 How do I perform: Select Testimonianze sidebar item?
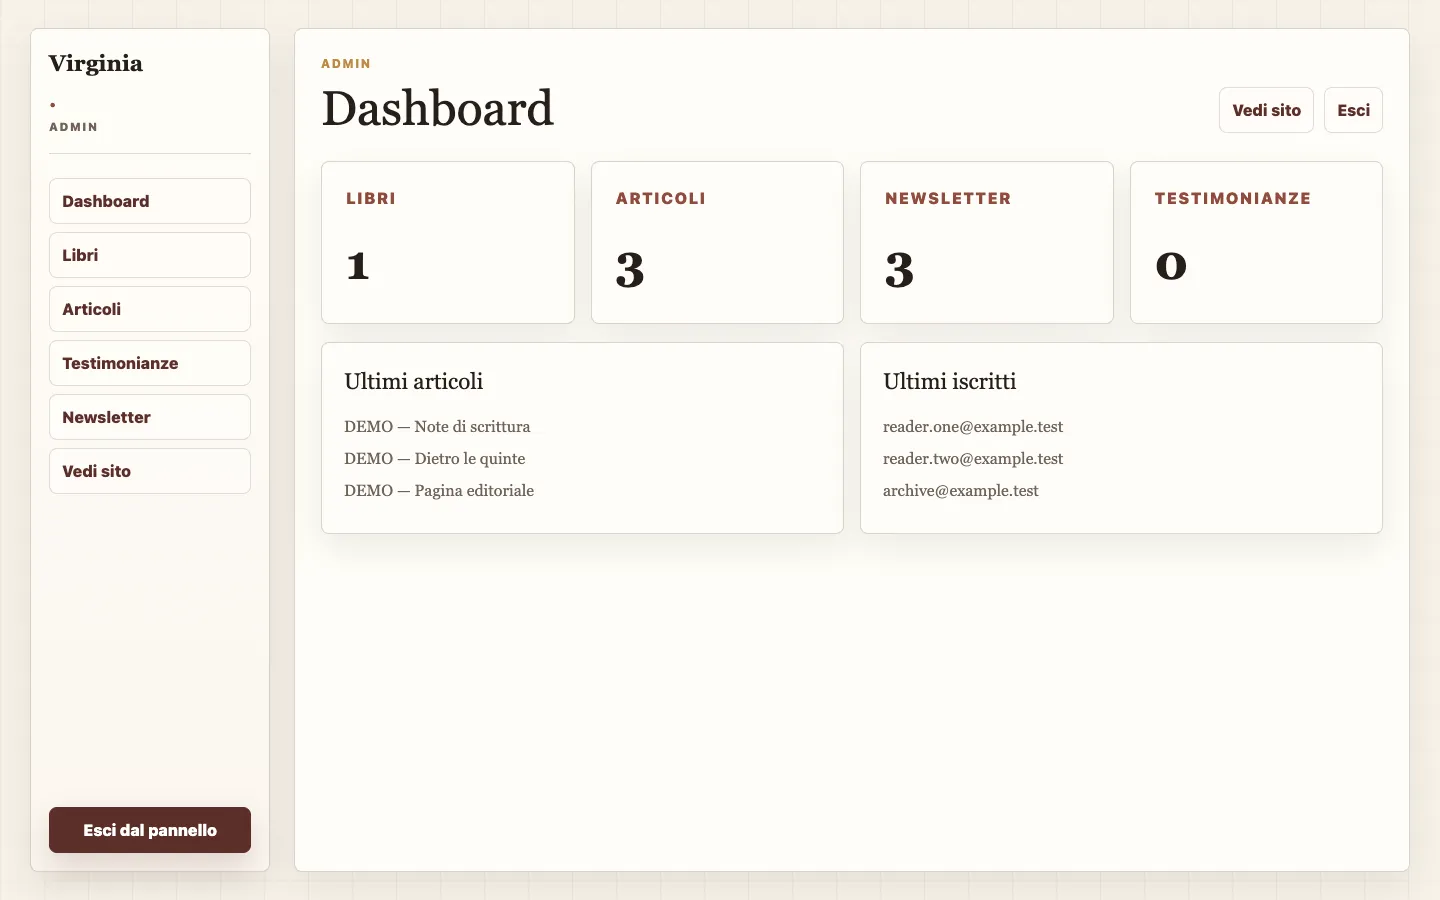[x=150, y=363]
